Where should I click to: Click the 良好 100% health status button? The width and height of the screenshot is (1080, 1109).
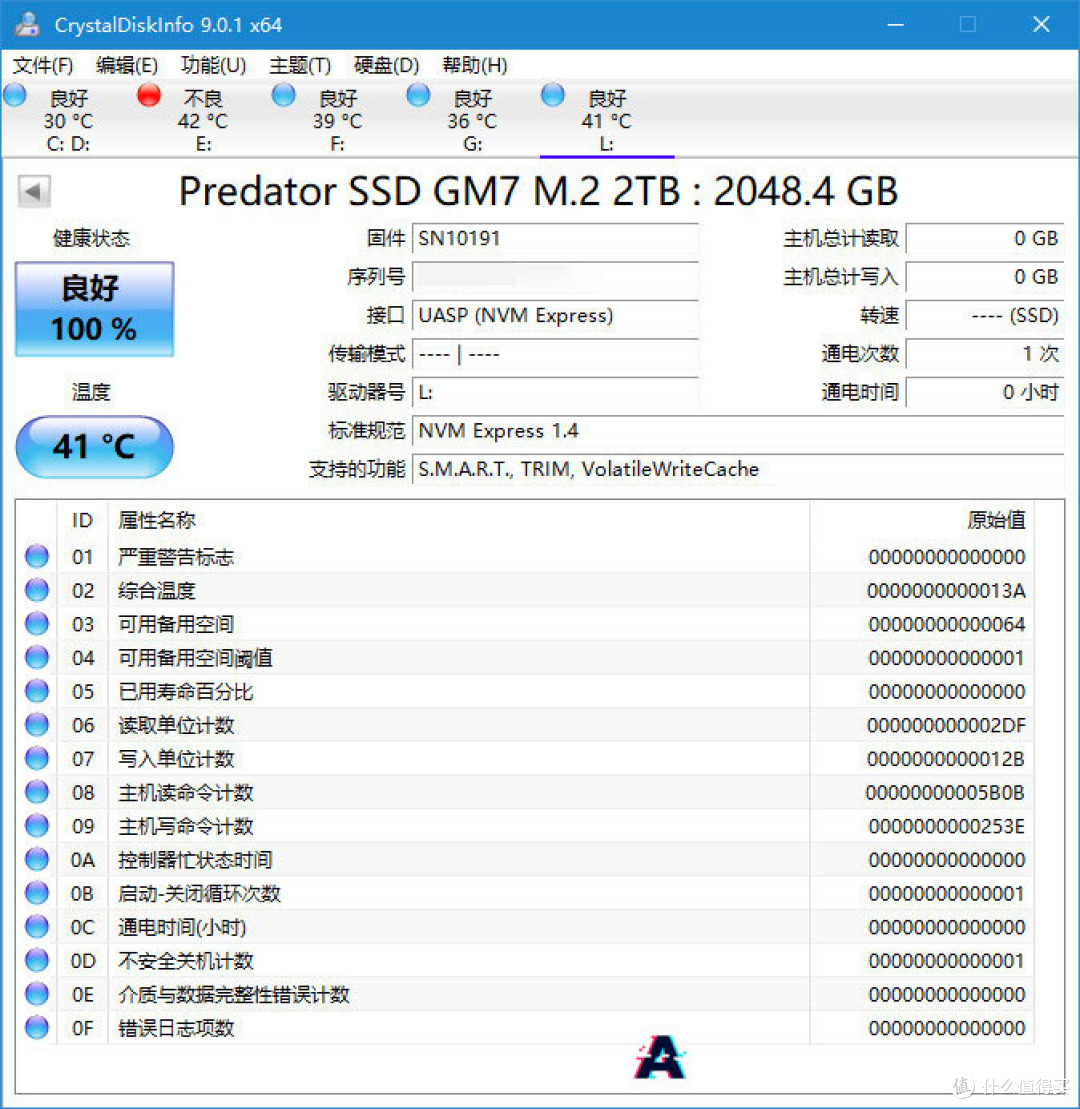pos(93,308)
